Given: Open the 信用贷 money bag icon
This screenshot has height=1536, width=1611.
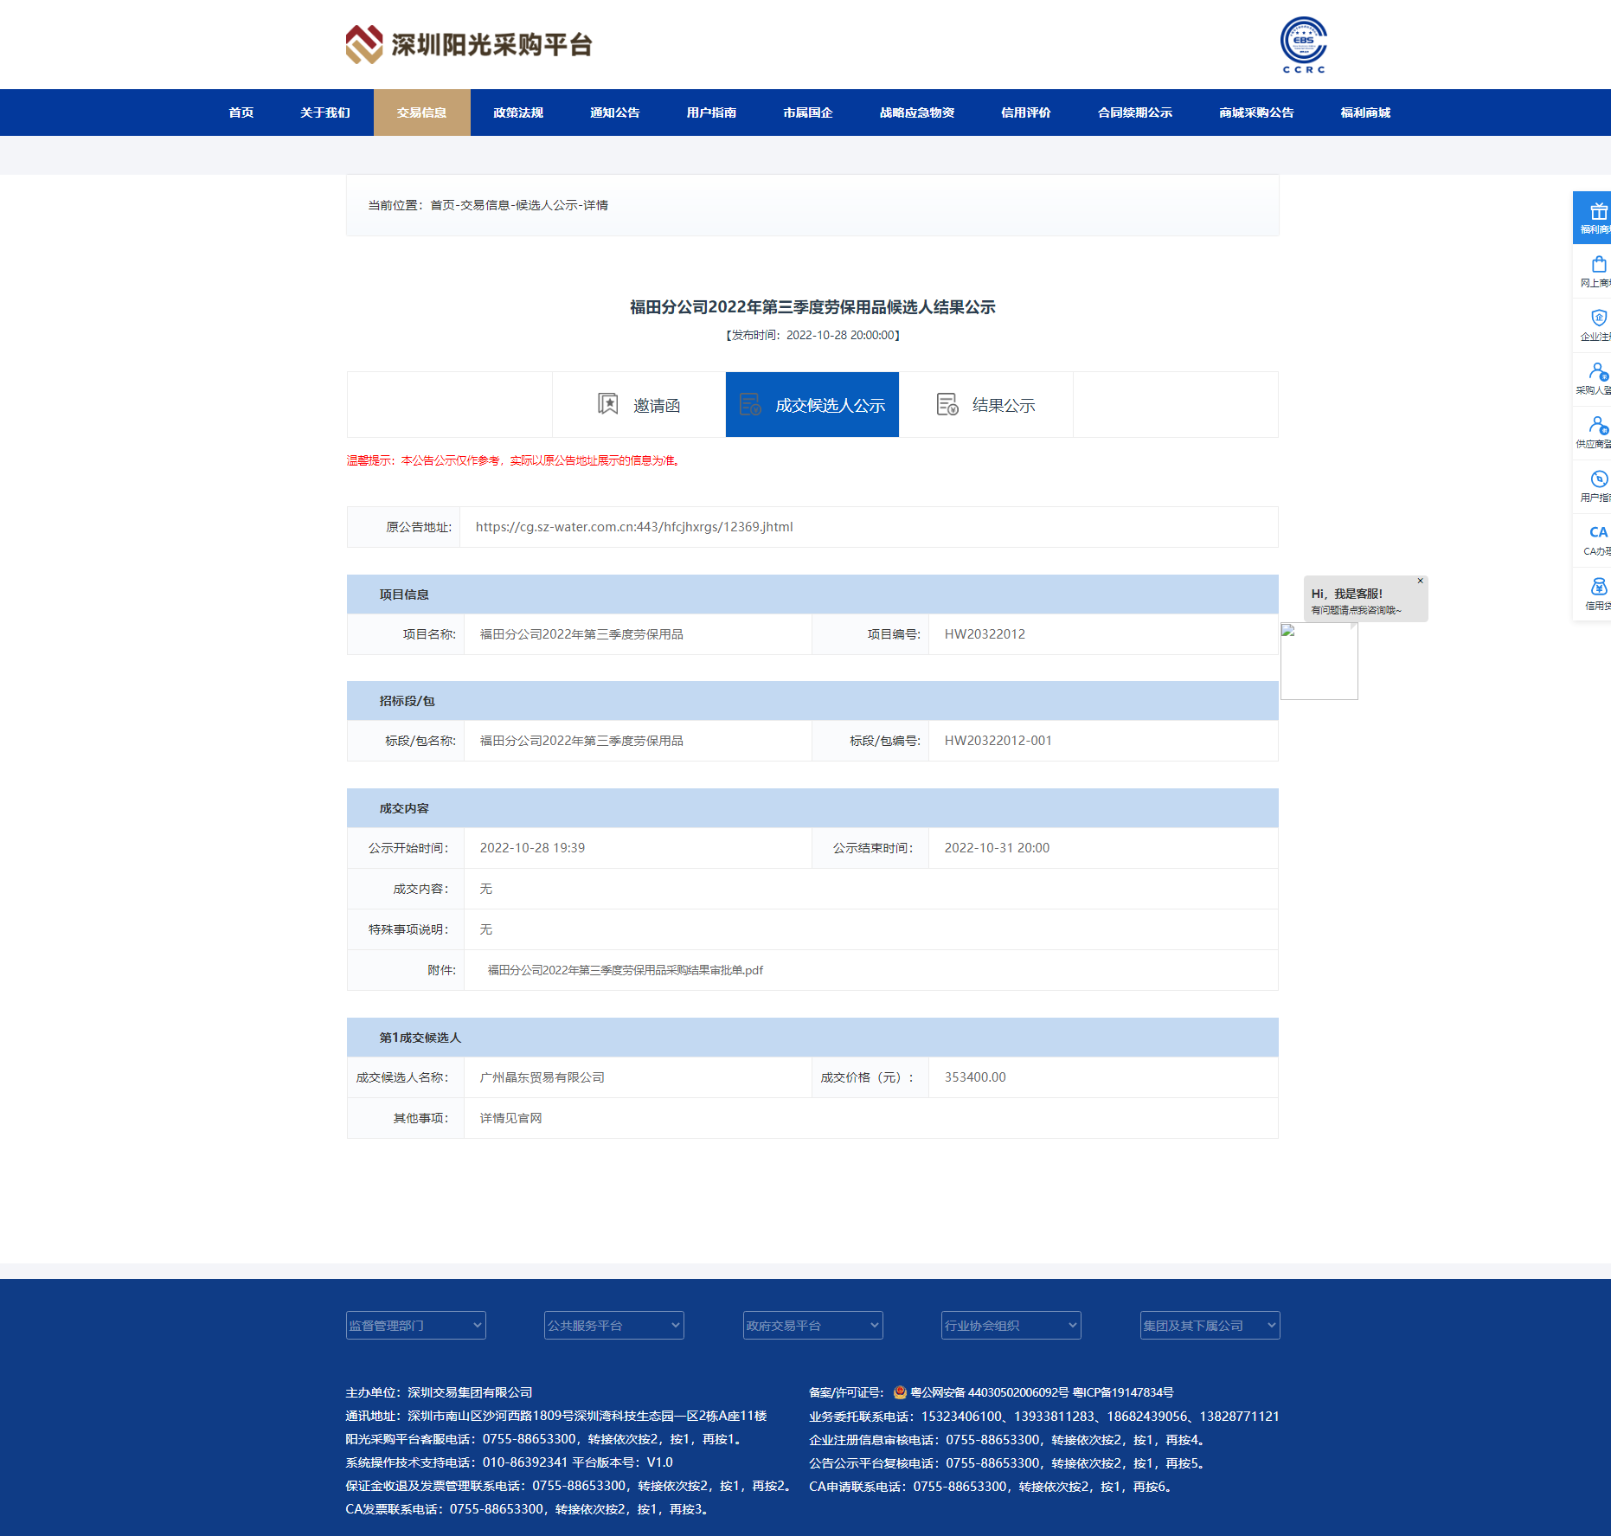Looking at the screenshot, I should pos(1598,588).
